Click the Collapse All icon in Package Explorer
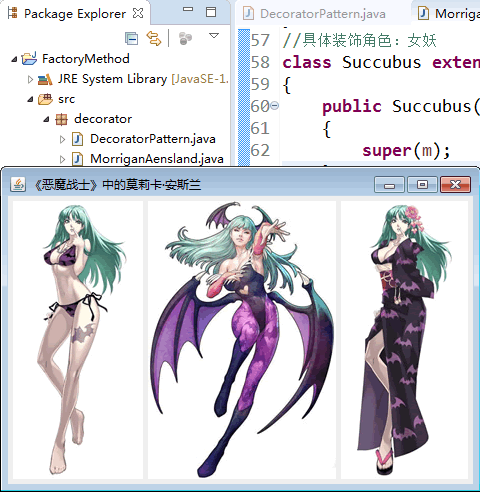480x492 pixels. pos(132,39)
